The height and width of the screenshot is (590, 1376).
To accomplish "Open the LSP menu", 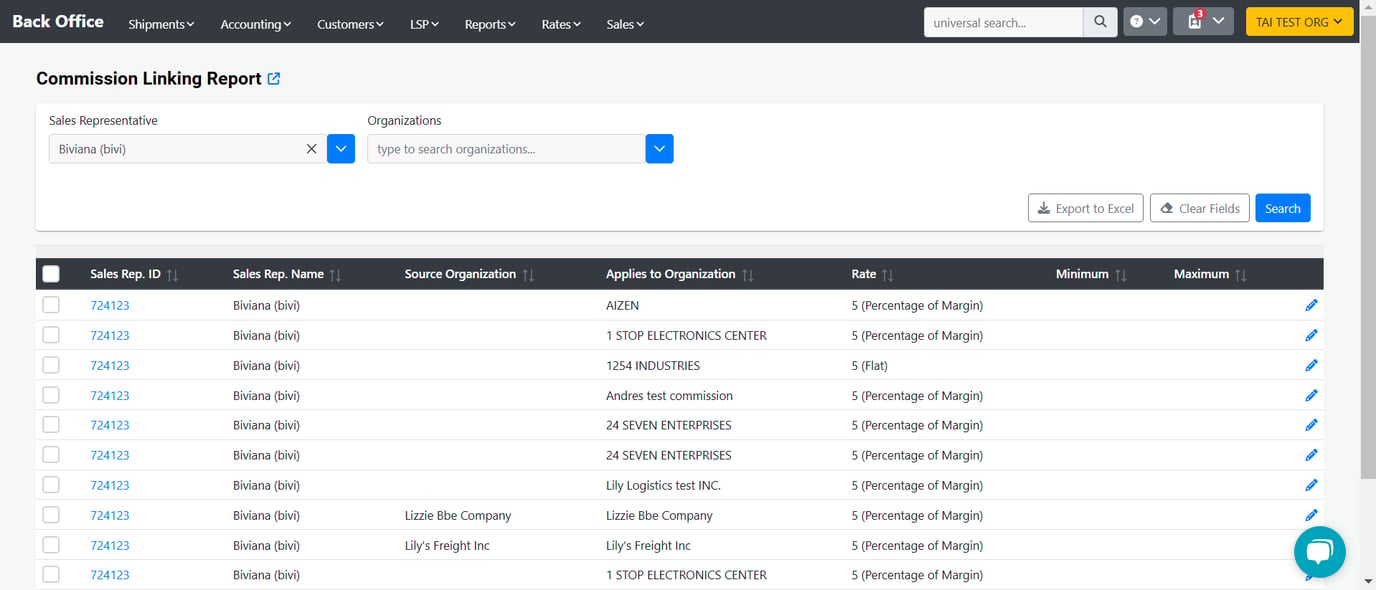I will (x=424, y=24).
